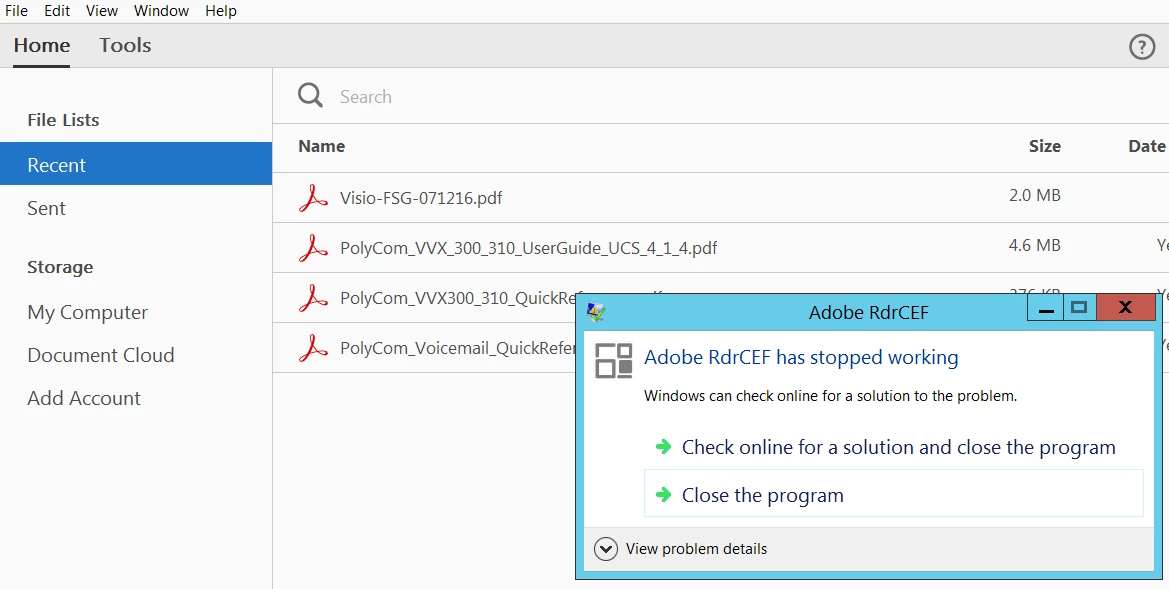Open the View menu
The image size is (1169, 589).
101,11
